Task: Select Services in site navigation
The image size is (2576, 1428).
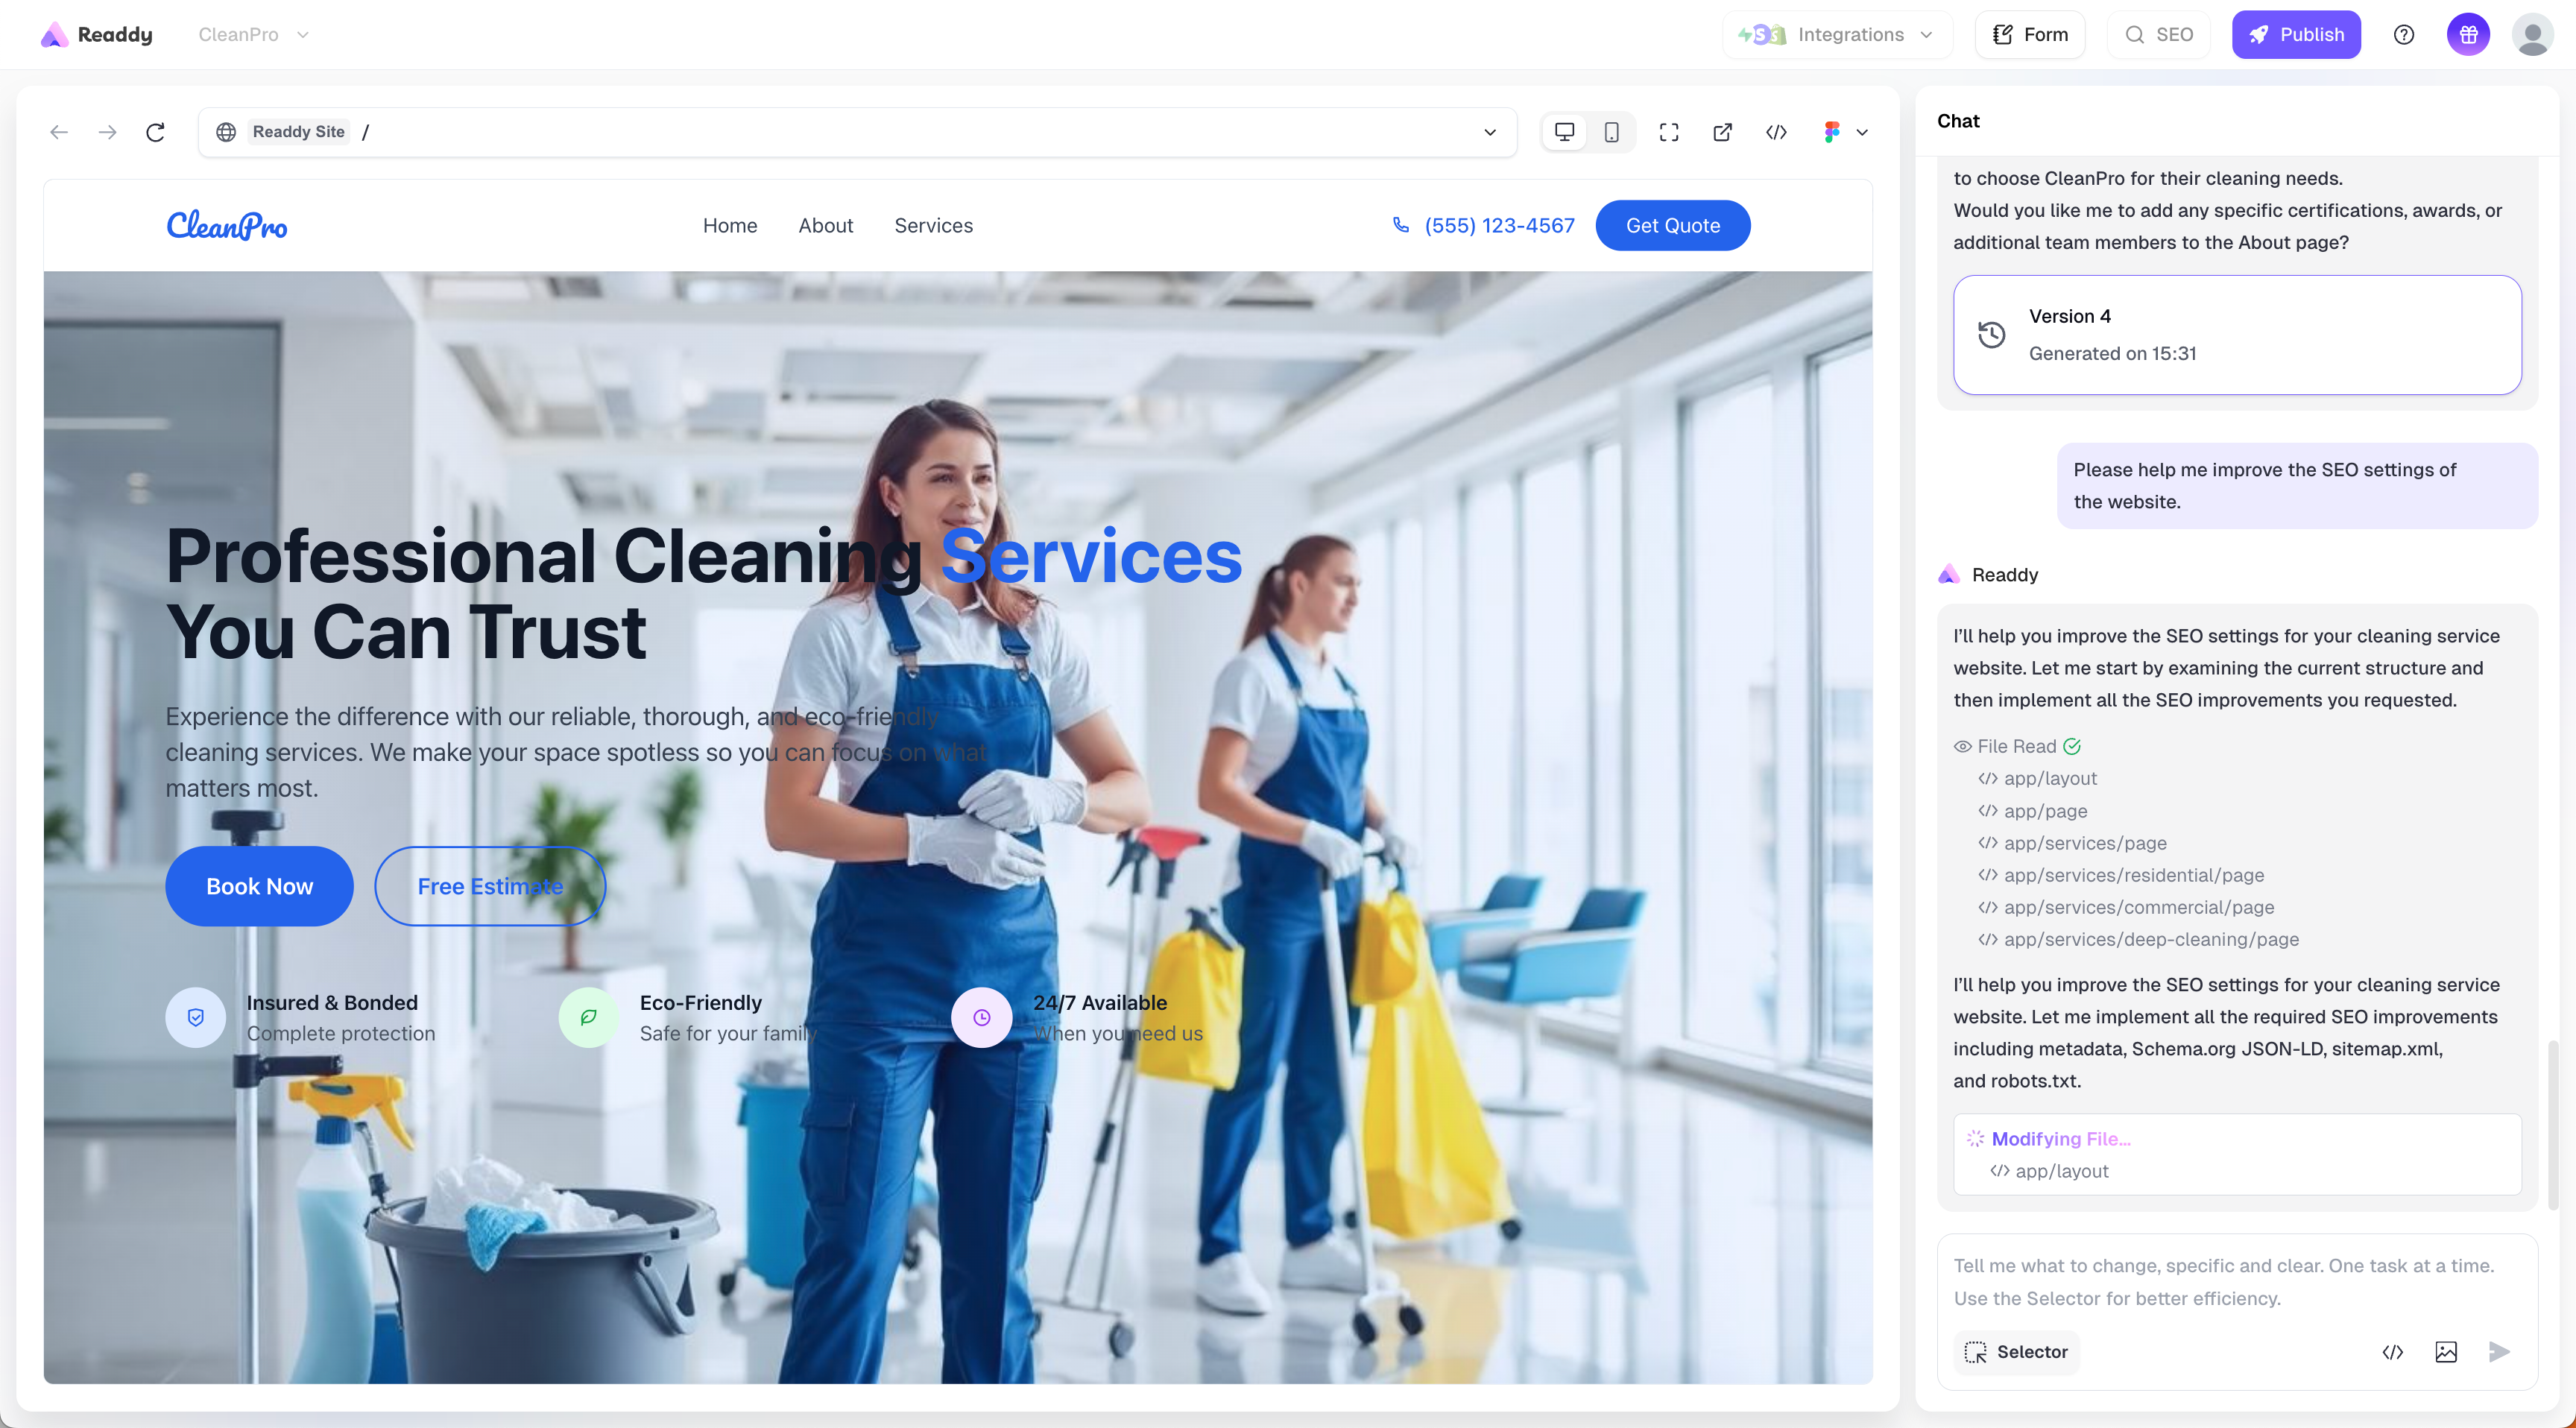Action: [x=933, y=226]
